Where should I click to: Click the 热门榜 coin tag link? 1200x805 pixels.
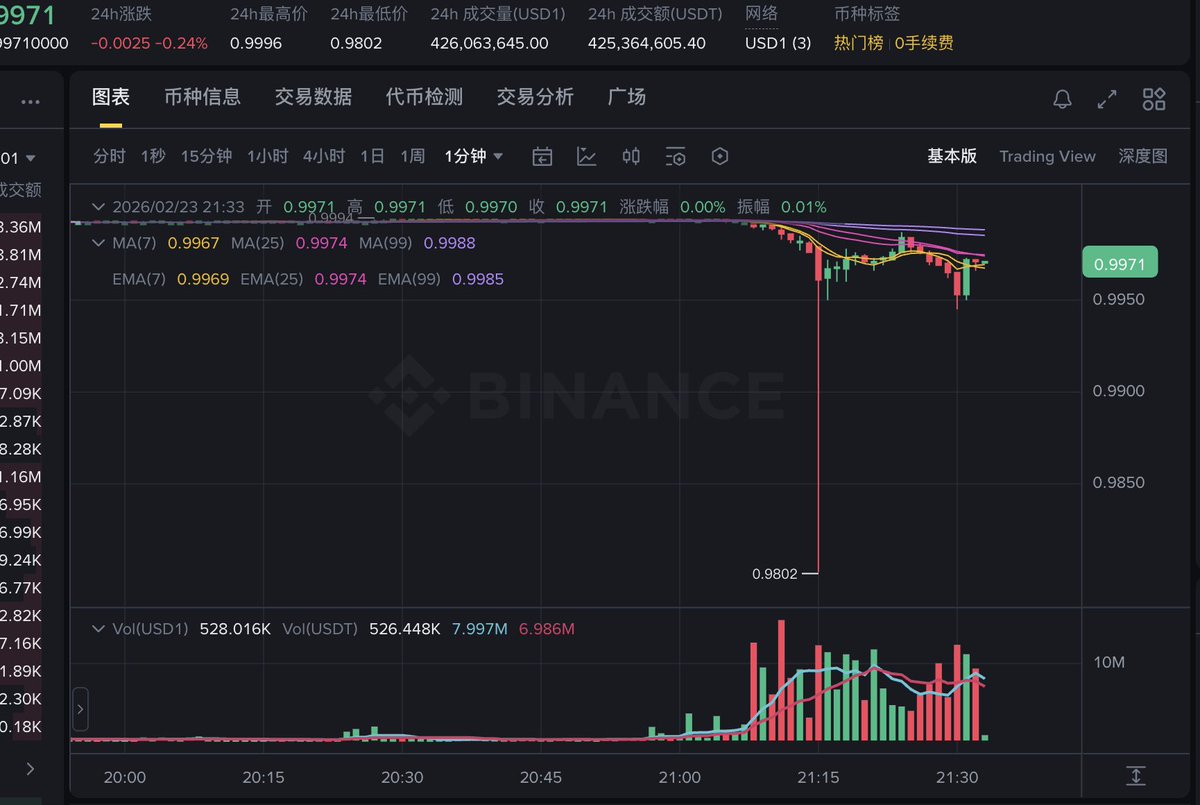859,43
